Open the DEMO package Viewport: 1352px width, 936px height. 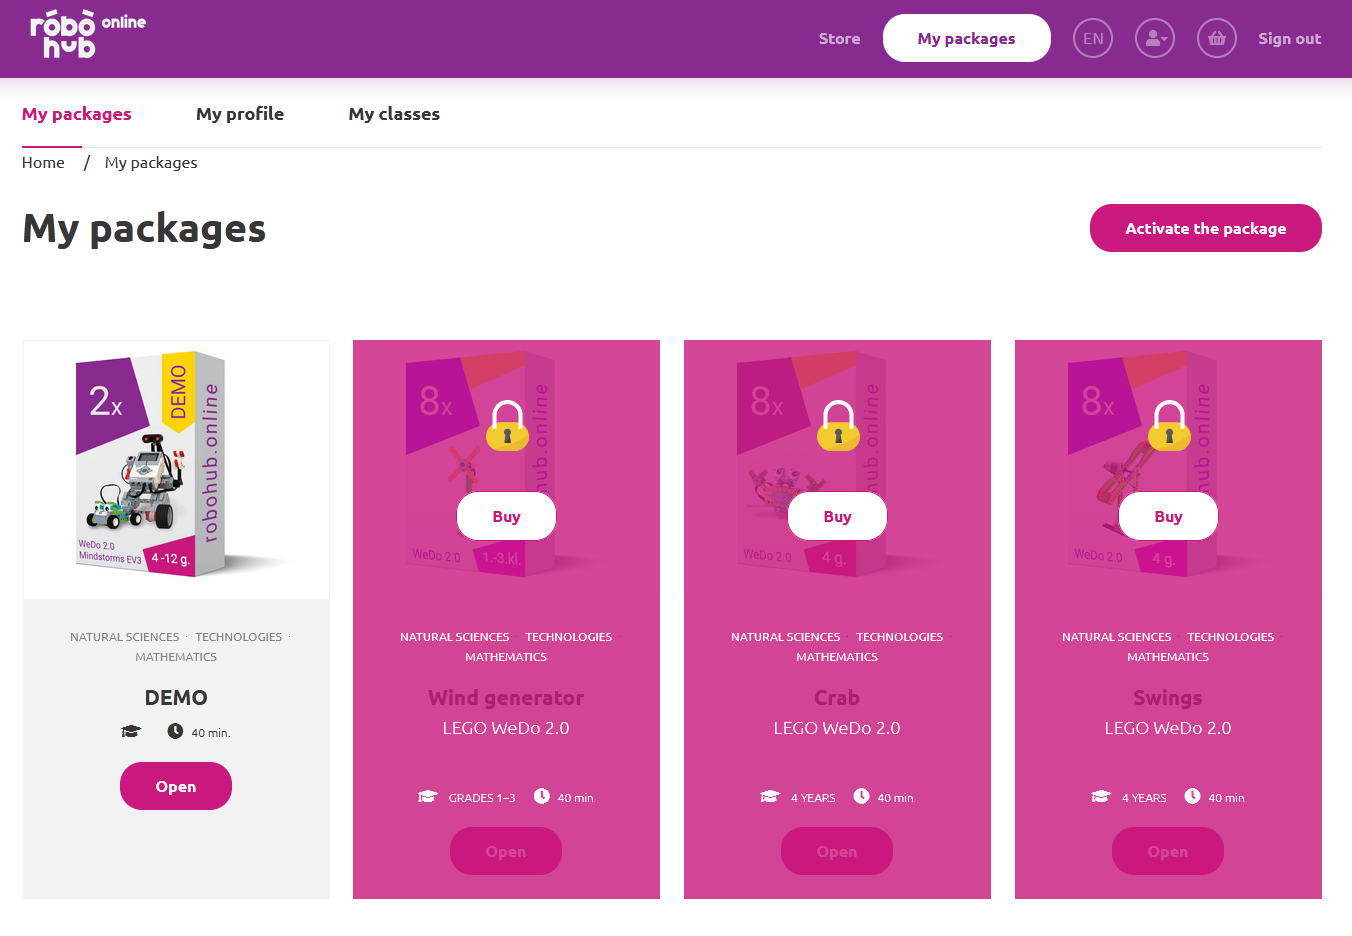(x=176, y=786)
